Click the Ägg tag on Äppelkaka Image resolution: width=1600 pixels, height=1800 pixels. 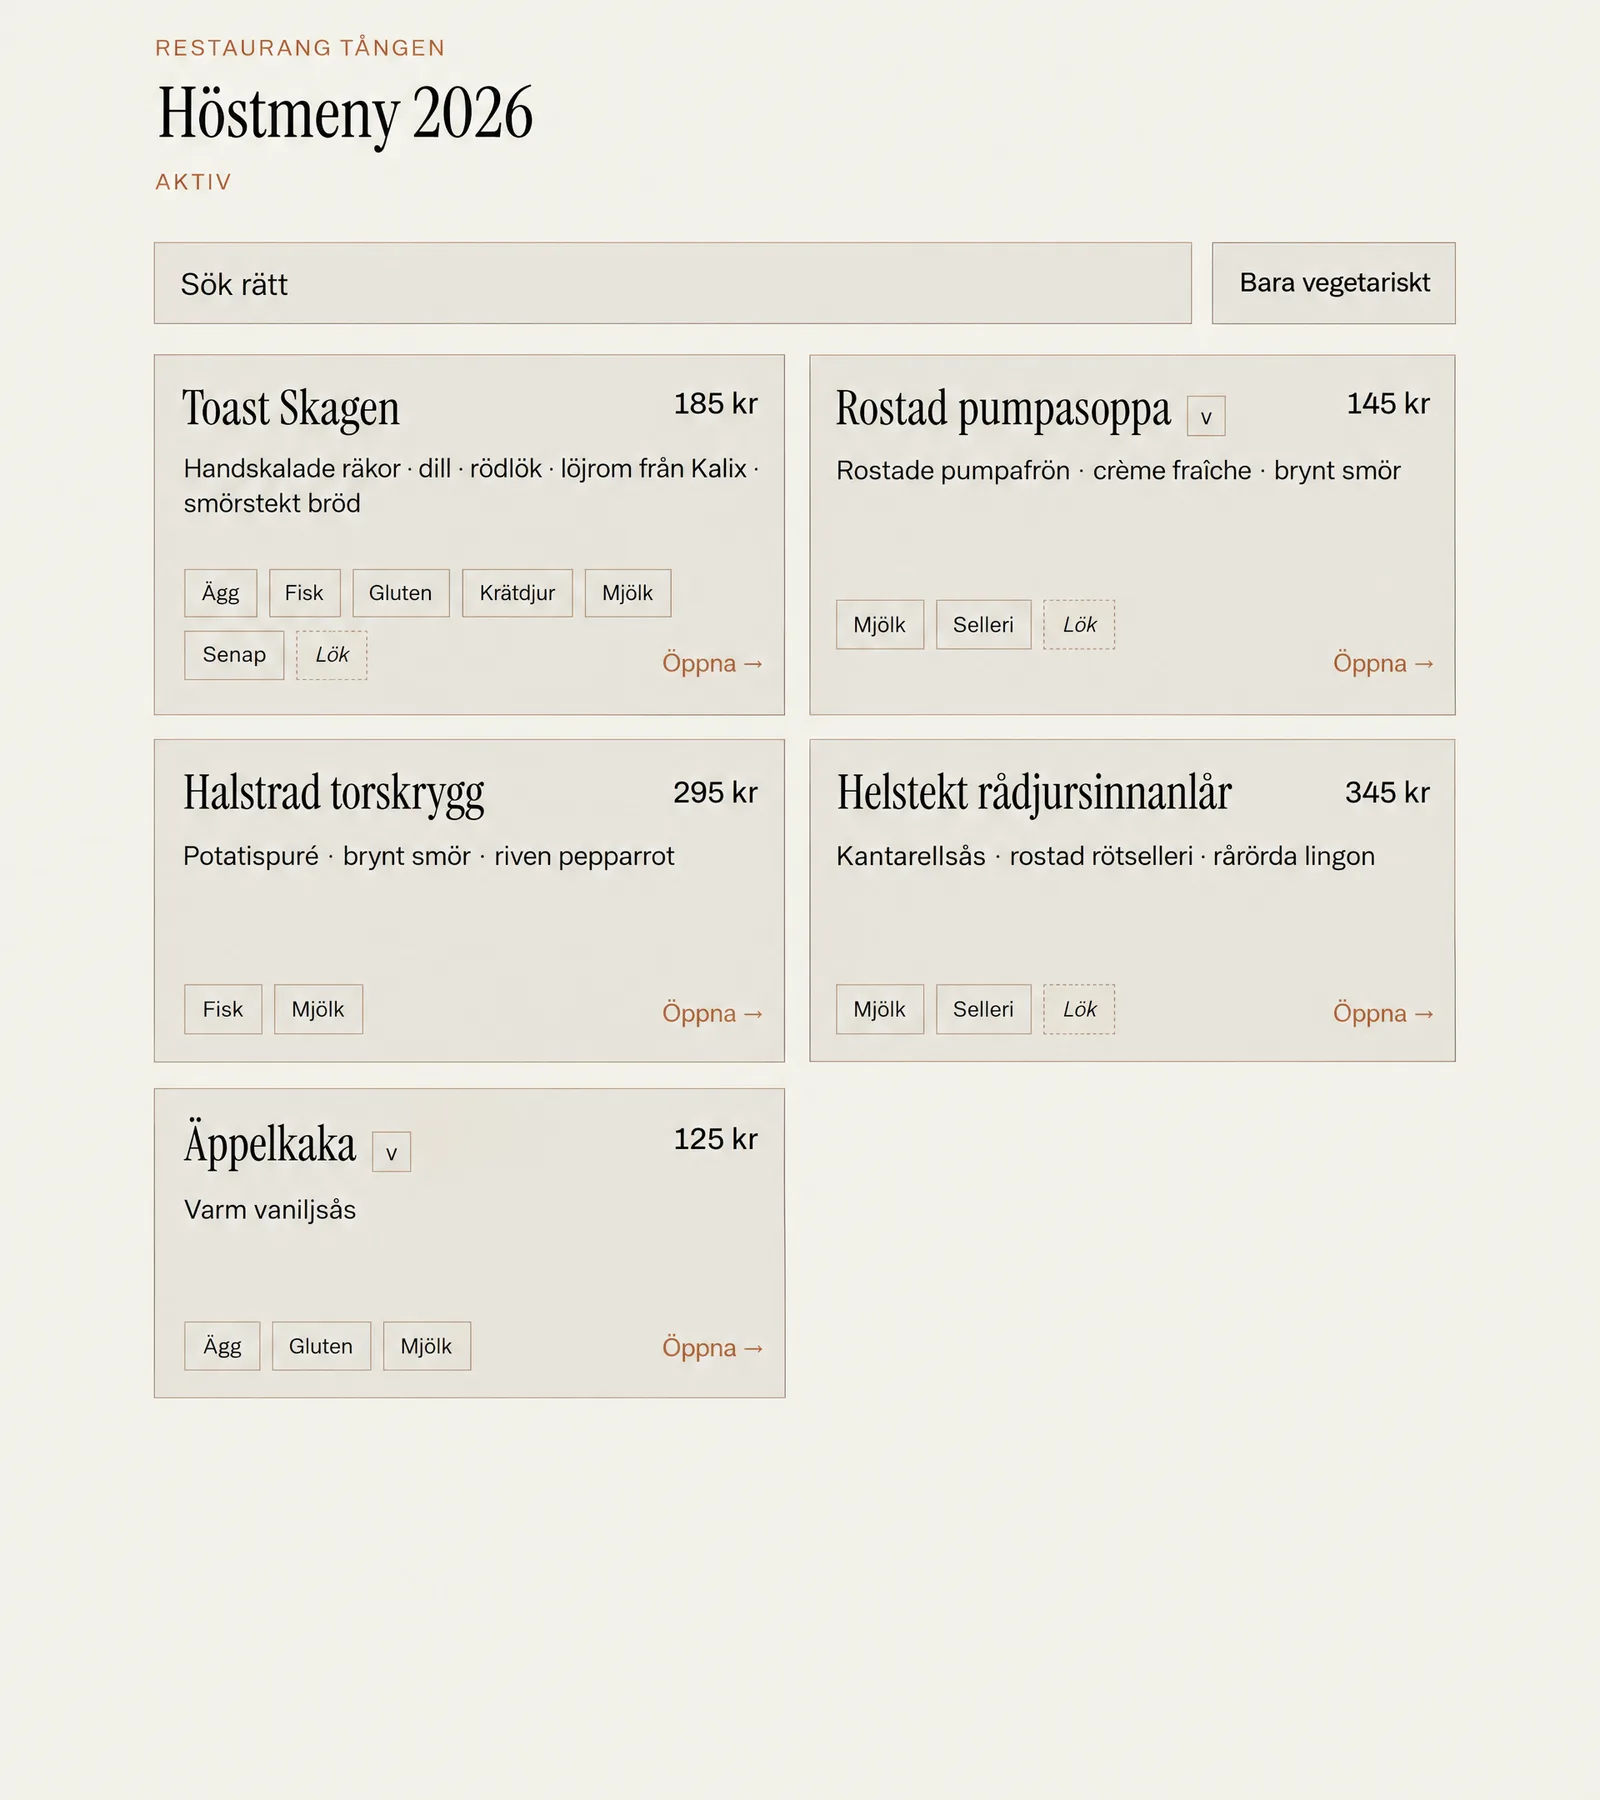point(222,1346)
